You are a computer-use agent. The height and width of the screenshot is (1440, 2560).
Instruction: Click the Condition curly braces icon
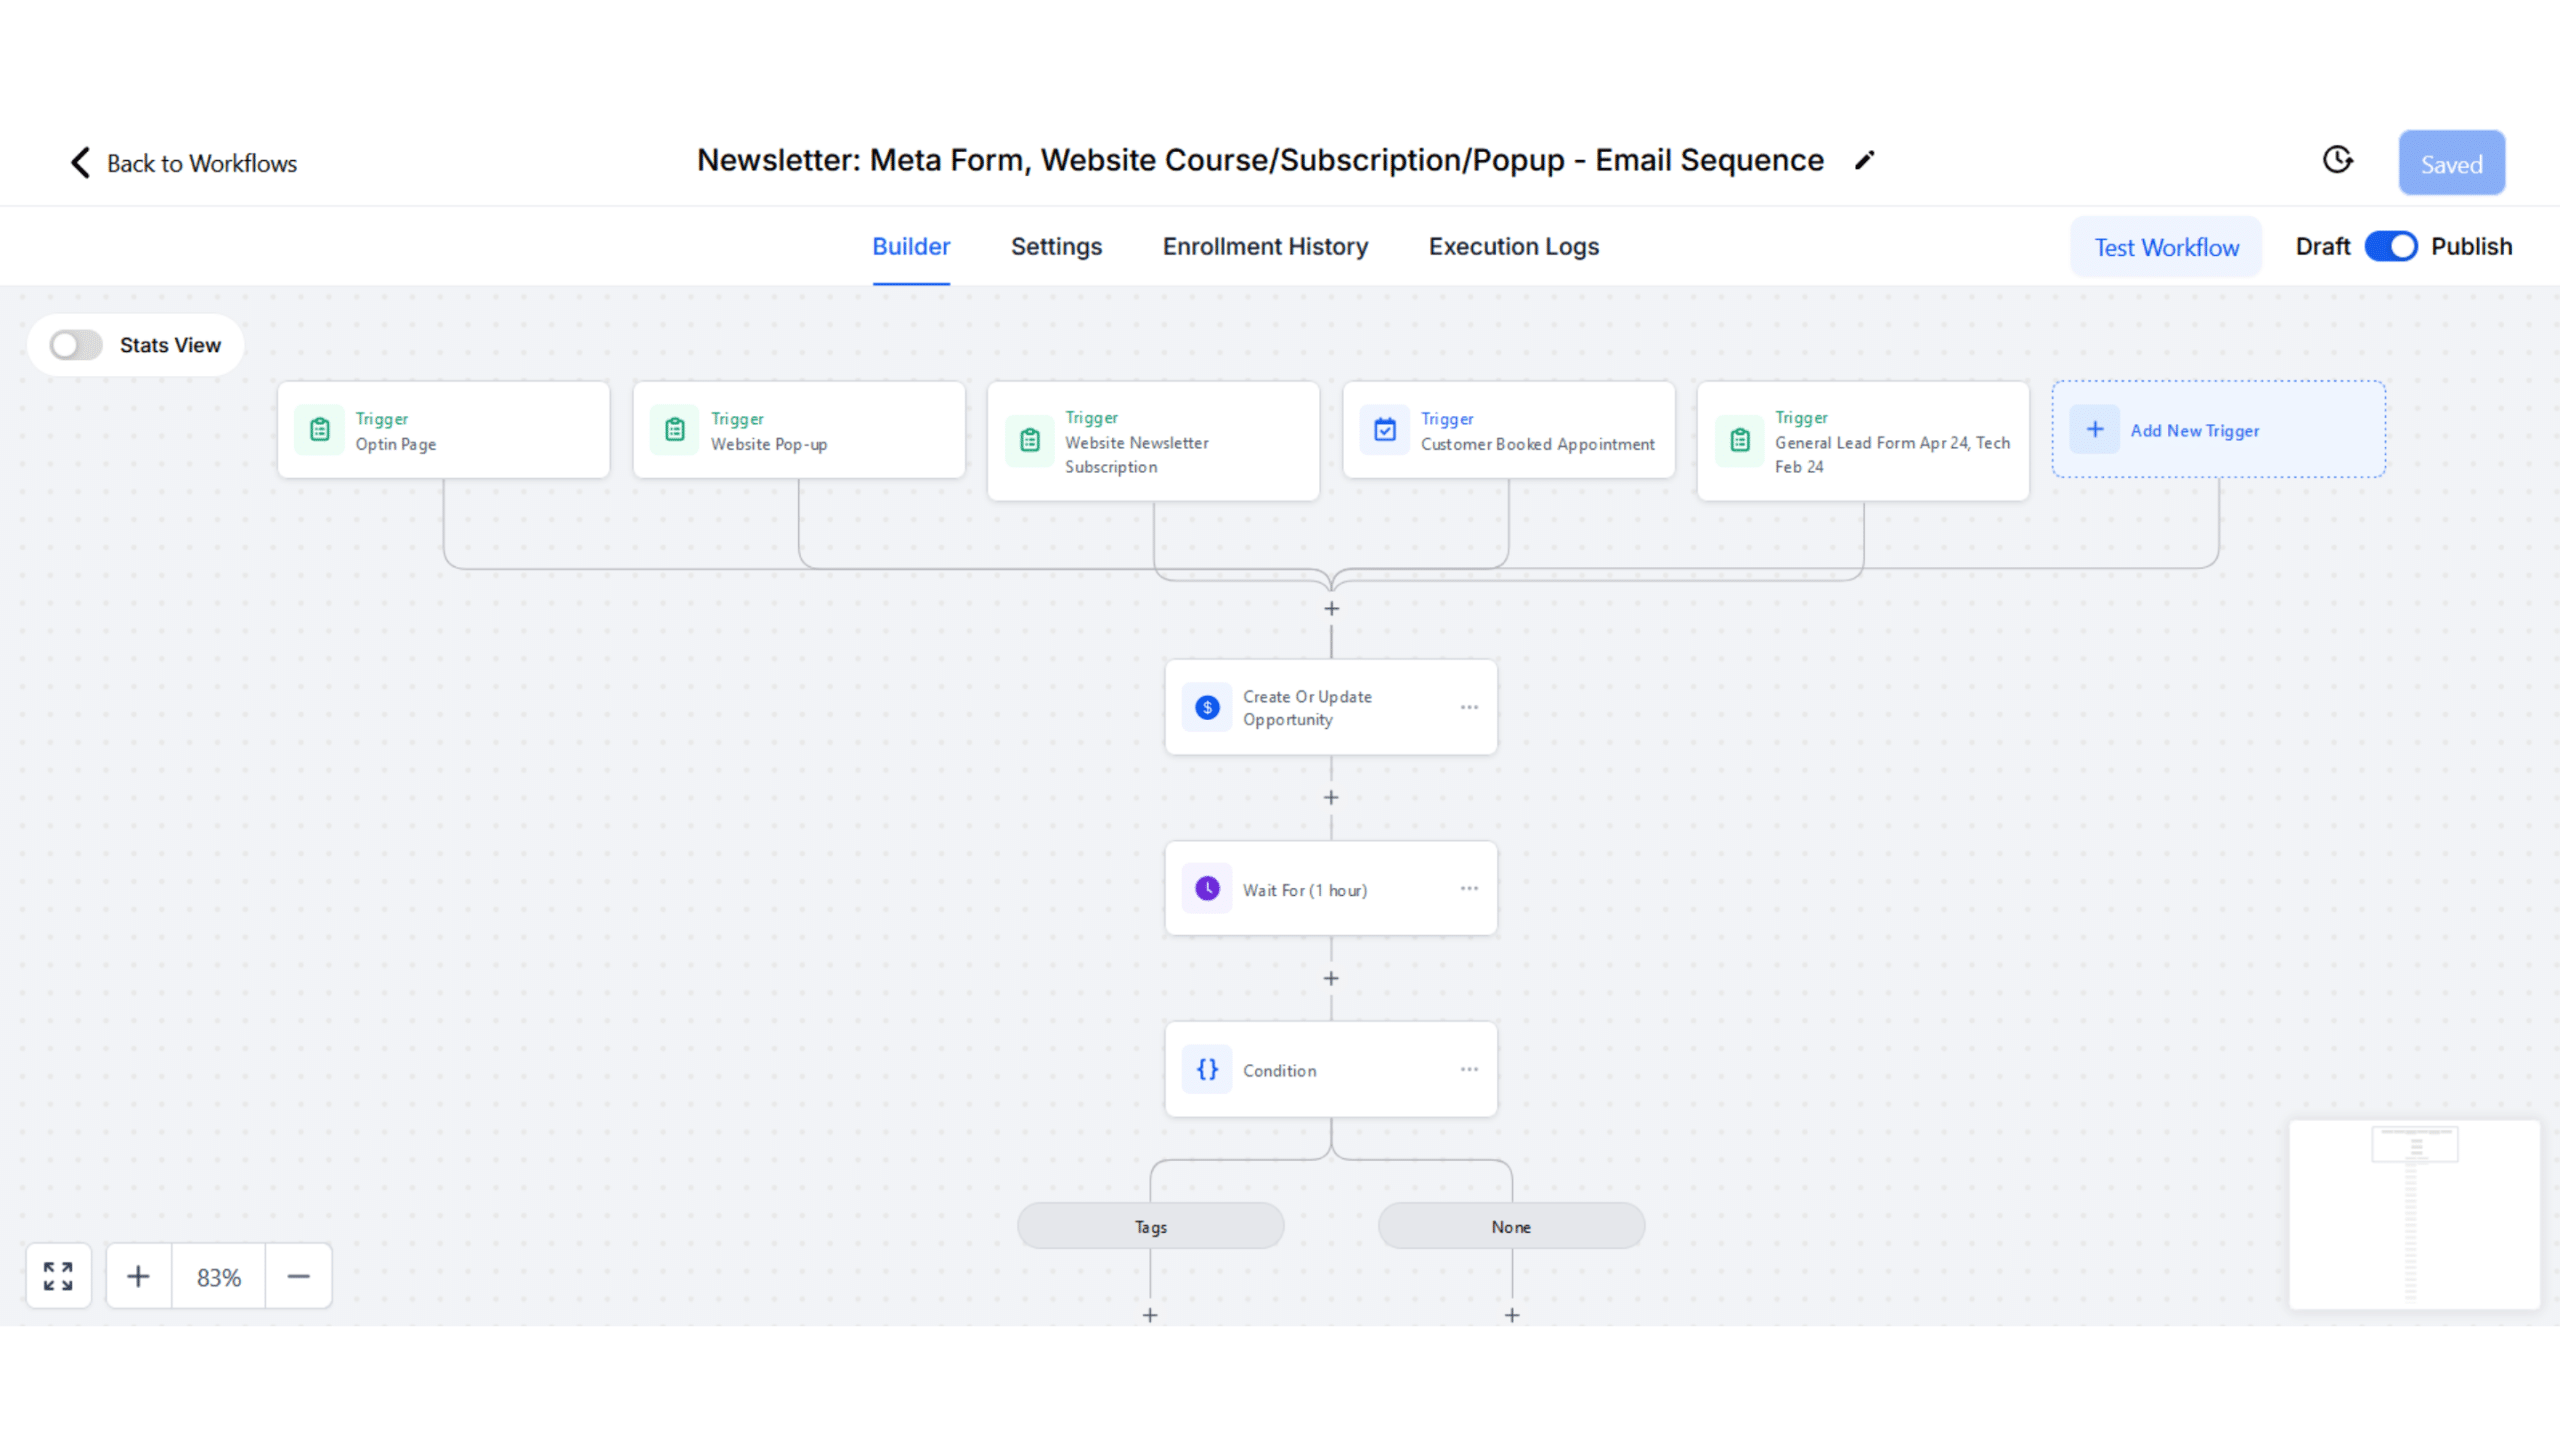click(x=1207, y=1069)
